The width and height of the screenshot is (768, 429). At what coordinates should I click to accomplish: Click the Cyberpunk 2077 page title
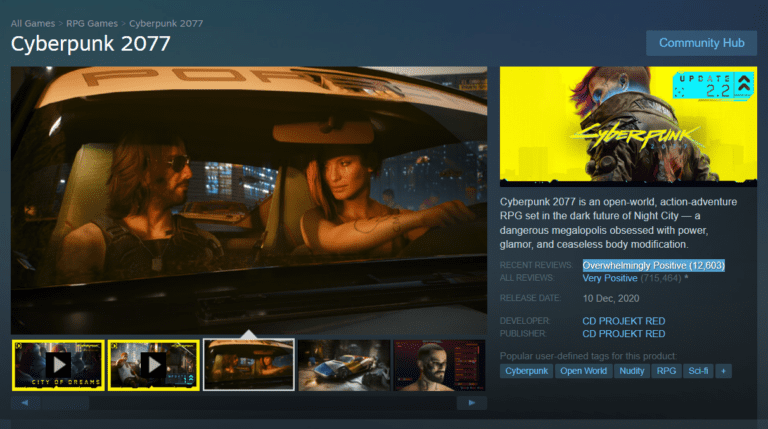click(91, 44)
